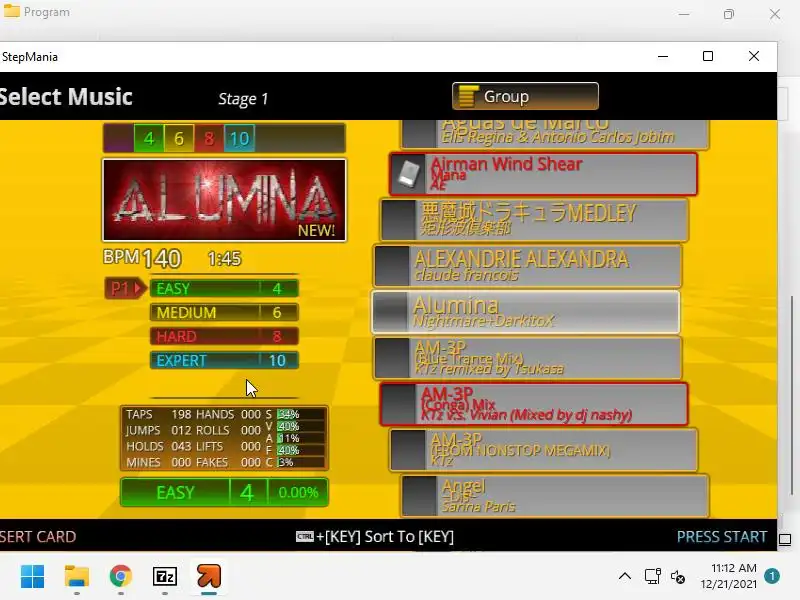800x600 pixels.
Task: Click the ALUMINA song banner
Action: [224, 199]
